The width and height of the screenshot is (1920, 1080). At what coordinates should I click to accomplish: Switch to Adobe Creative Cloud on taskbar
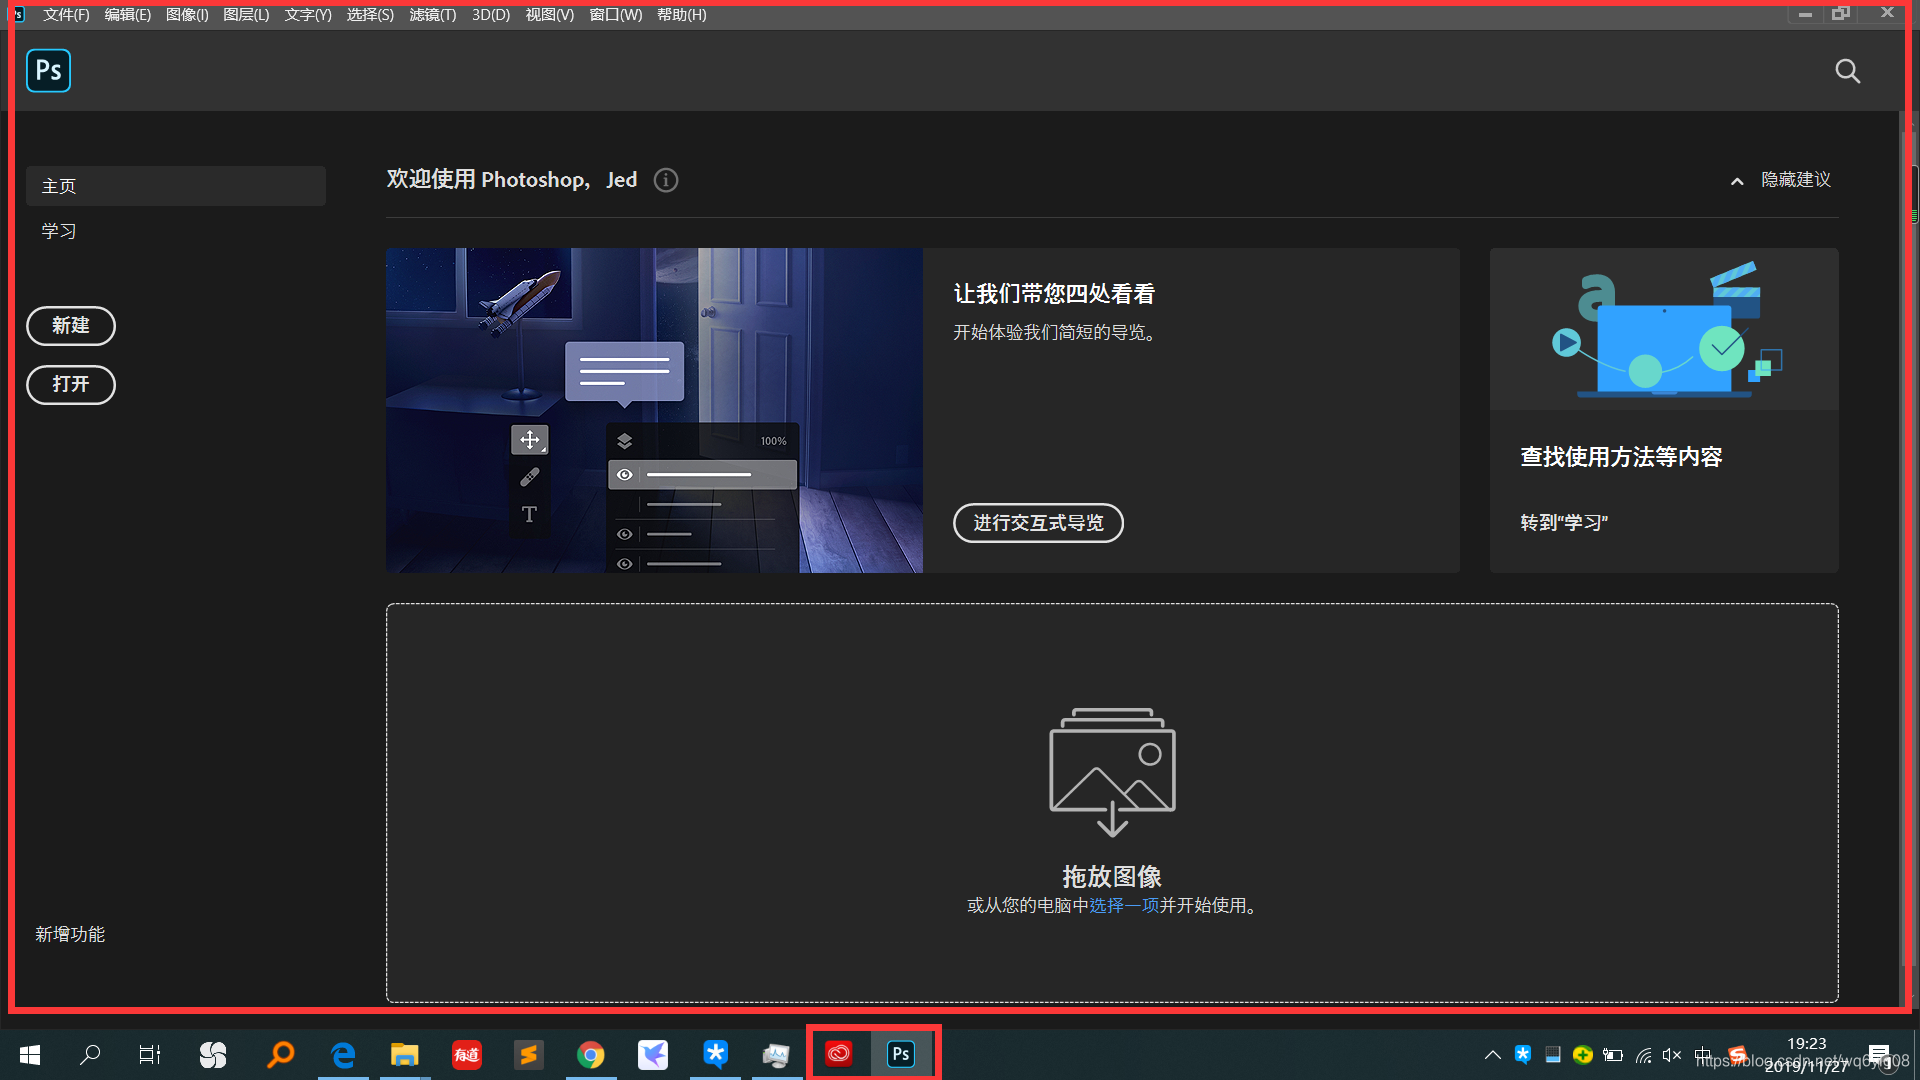point(838,1054)
